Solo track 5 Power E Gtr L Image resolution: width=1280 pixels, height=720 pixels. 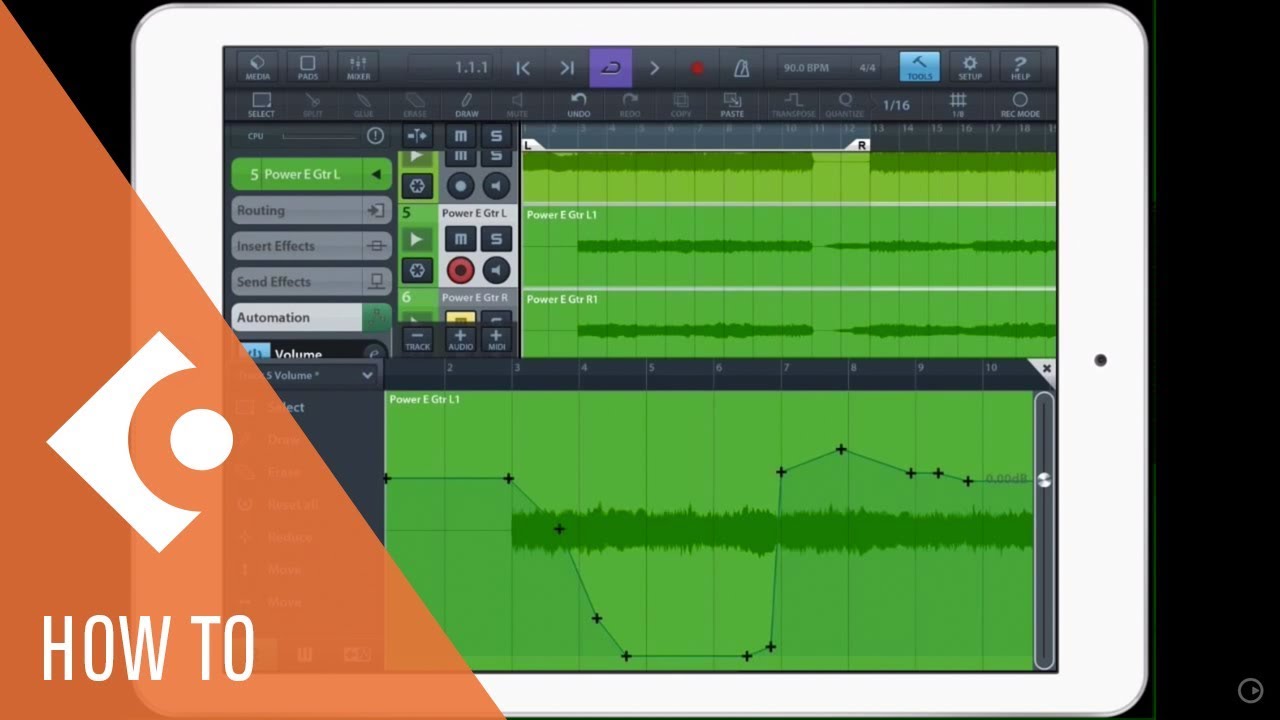[x=496, y=238]
